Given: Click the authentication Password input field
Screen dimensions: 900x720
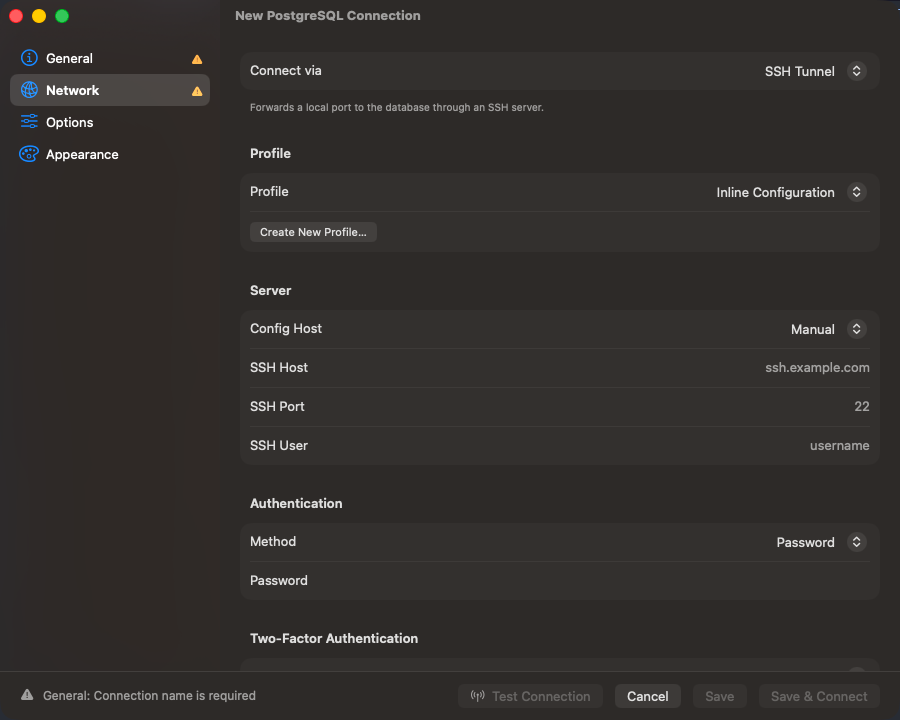Looking at the screenshot, I should point(560,580).
